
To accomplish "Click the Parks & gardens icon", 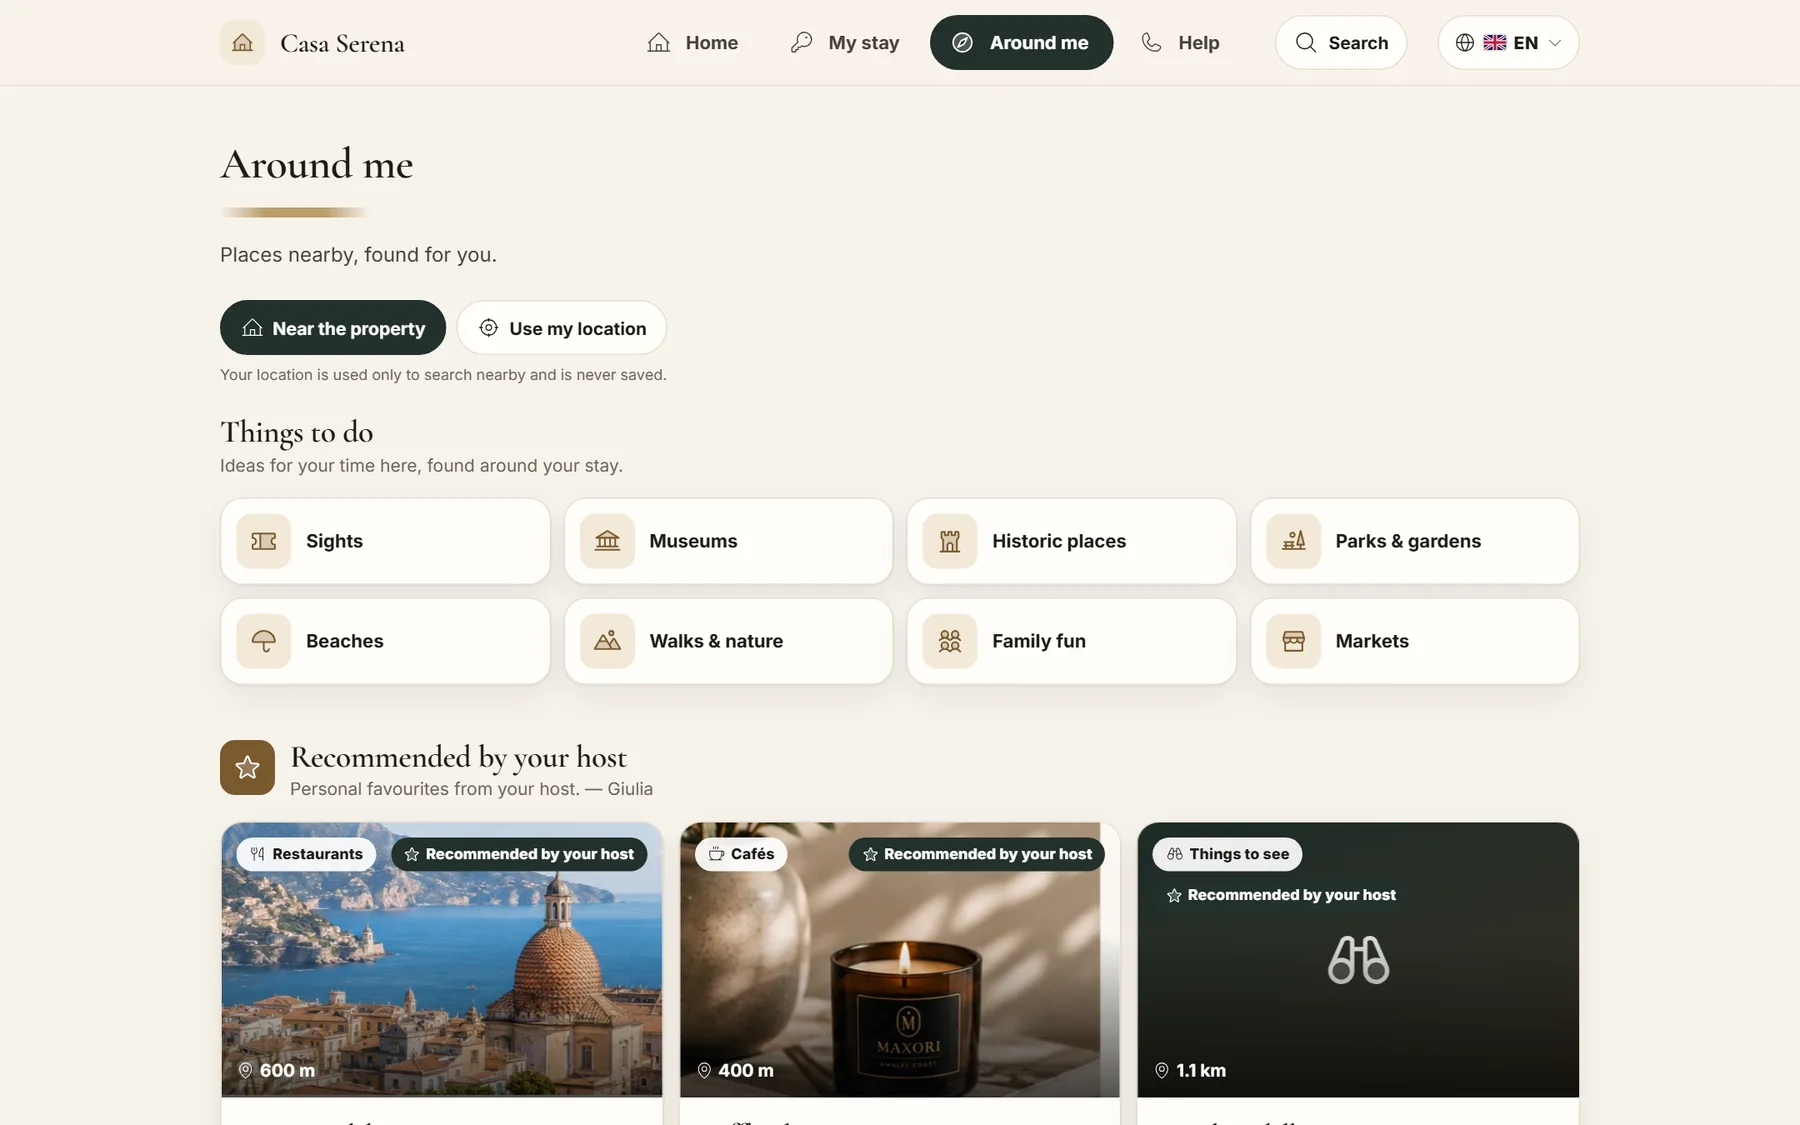I will [x=1293, y=541].
